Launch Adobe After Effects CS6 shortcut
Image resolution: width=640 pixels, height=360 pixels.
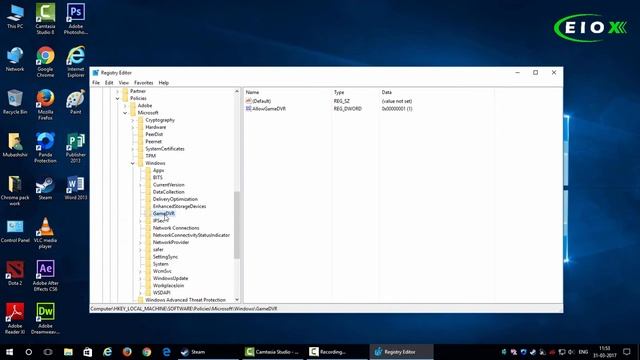click(x=45, y=276)
